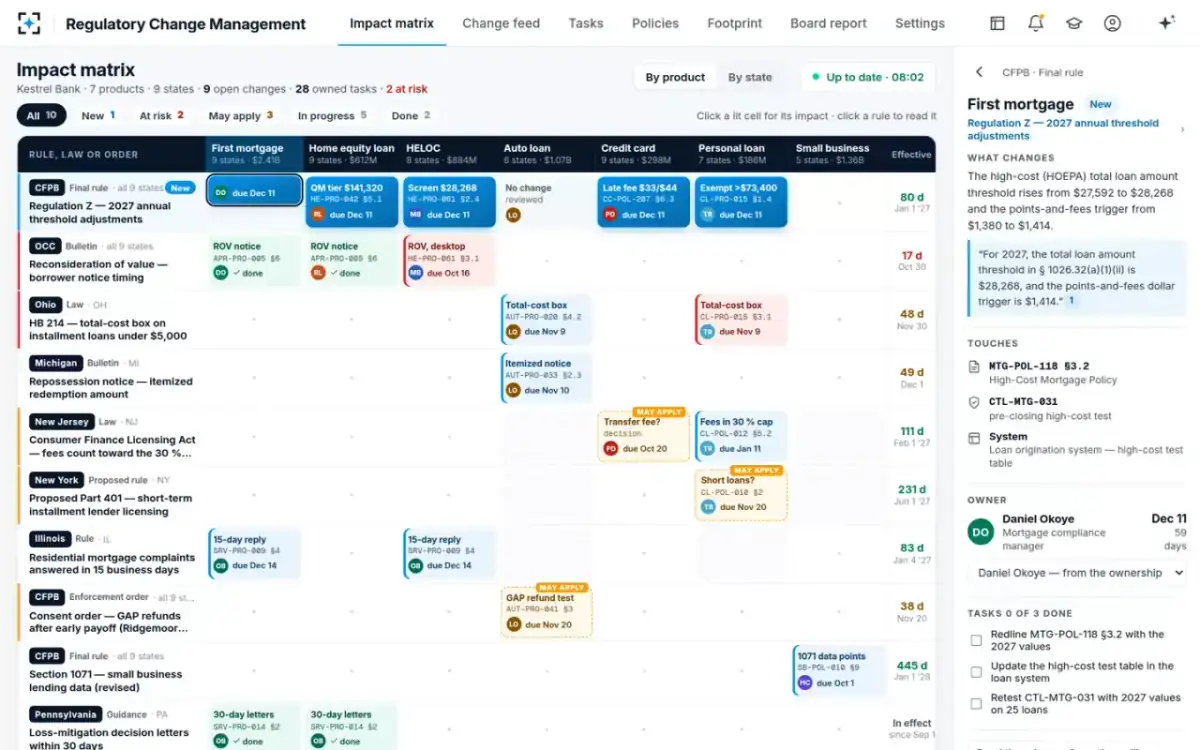Click the TR avatar in Exempt >$73,400 cell
1200x750 pixels.
[707, 215]
